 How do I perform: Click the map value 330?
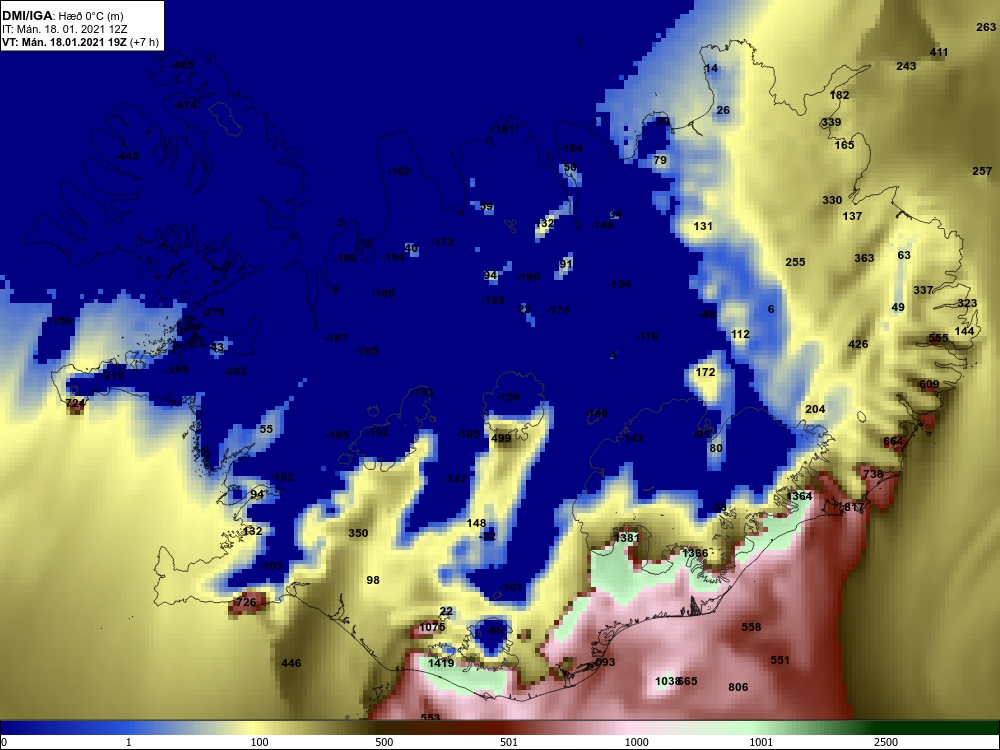pos(832,200)
